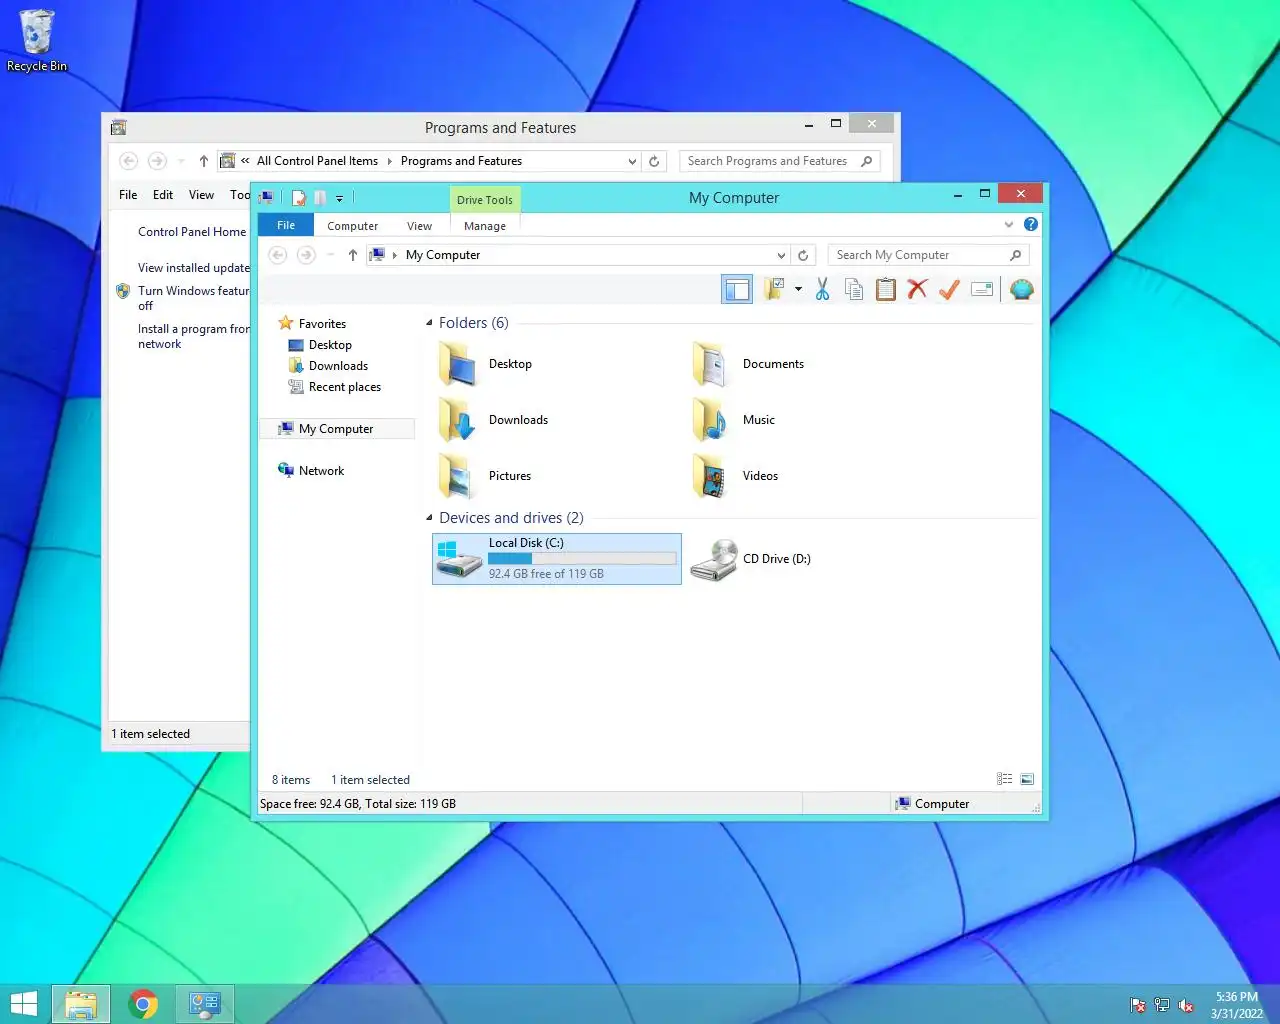The width and height of the screenshot is (1280, 1024).
Task: Open the File ribbon tab in My Computer
Action: pos(286,226)
